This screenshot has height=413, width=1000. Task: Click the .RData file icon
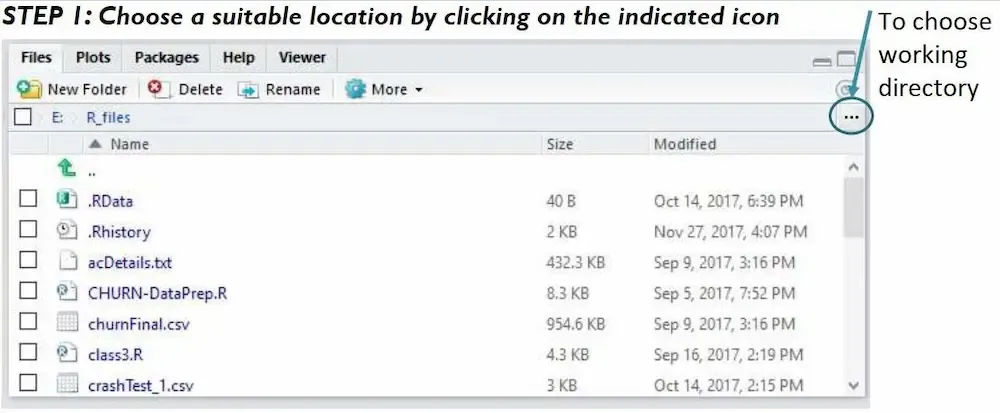[x=68, y=201]
